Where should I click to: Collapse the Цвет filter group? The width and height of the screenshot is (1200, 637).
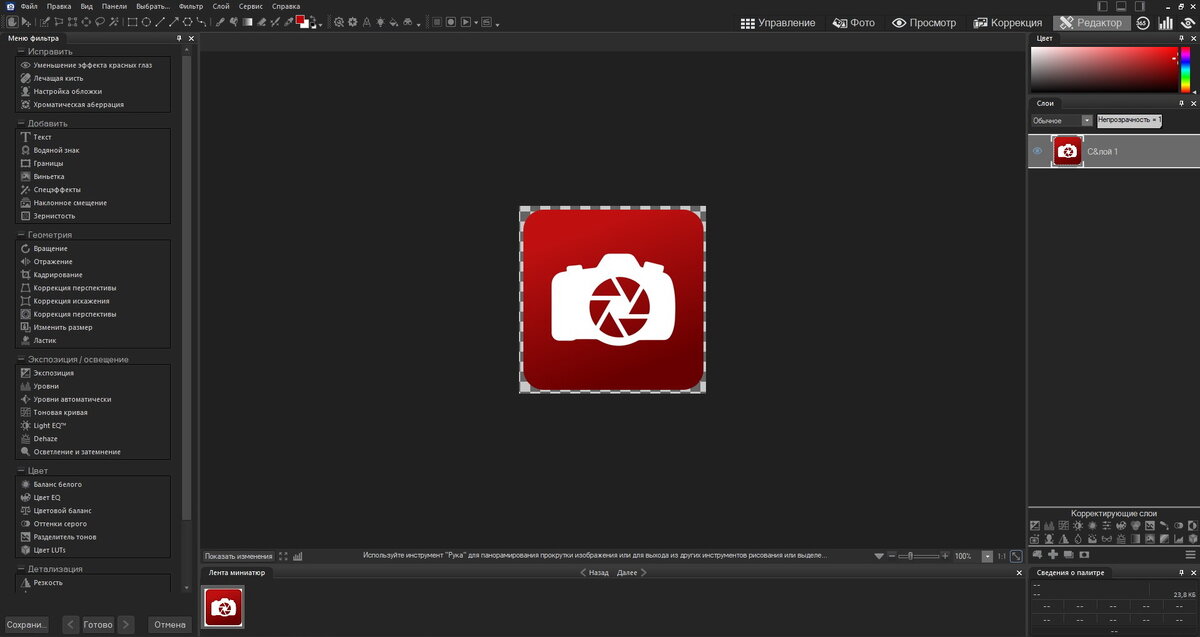click(21, 470)
